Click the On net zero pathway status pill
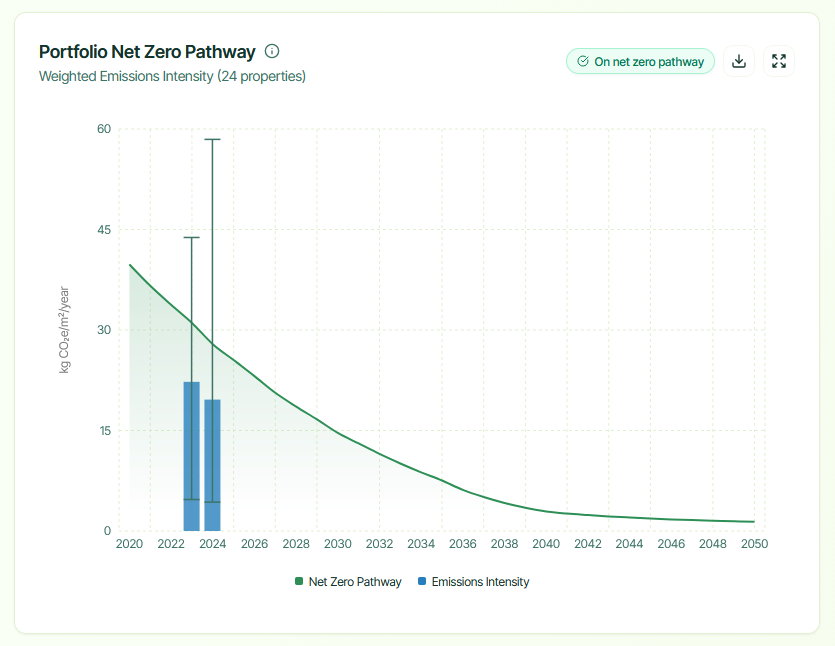Screen dimensions: 835x646 [x=640, y=61]
